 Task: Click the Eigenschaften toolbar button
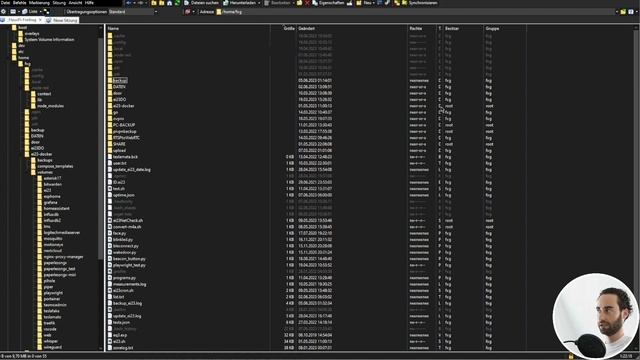pyautogui.click(x=328, y=3)
